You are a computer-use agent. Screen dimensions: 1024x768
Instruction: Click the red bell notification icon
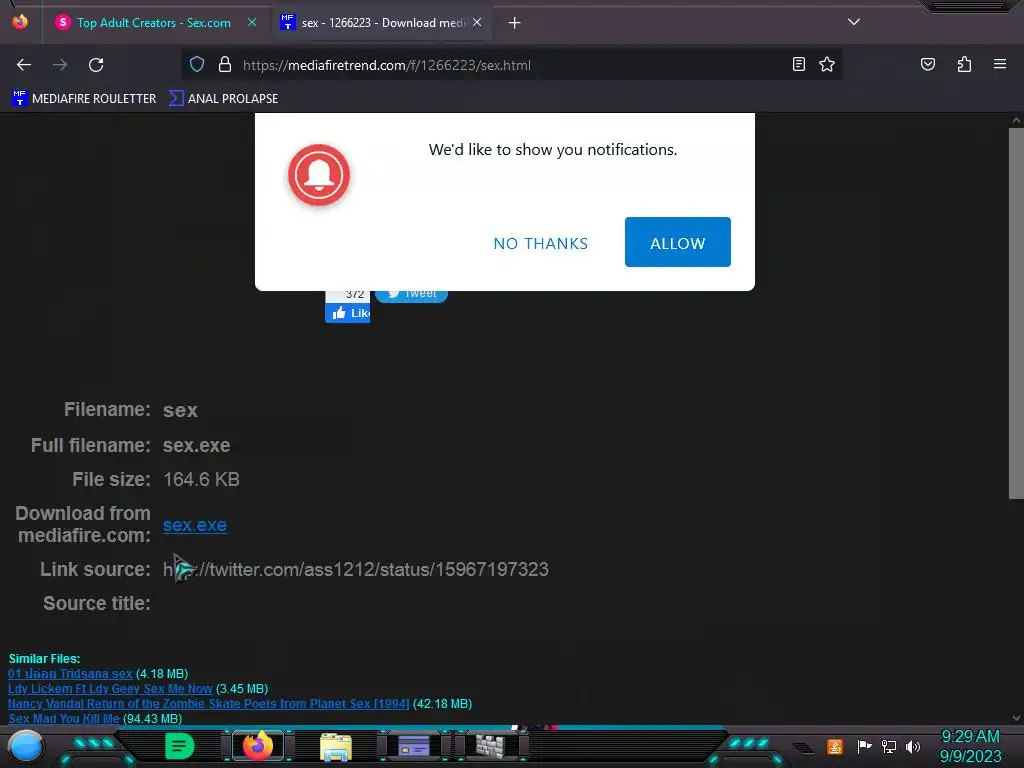point(319,175)
